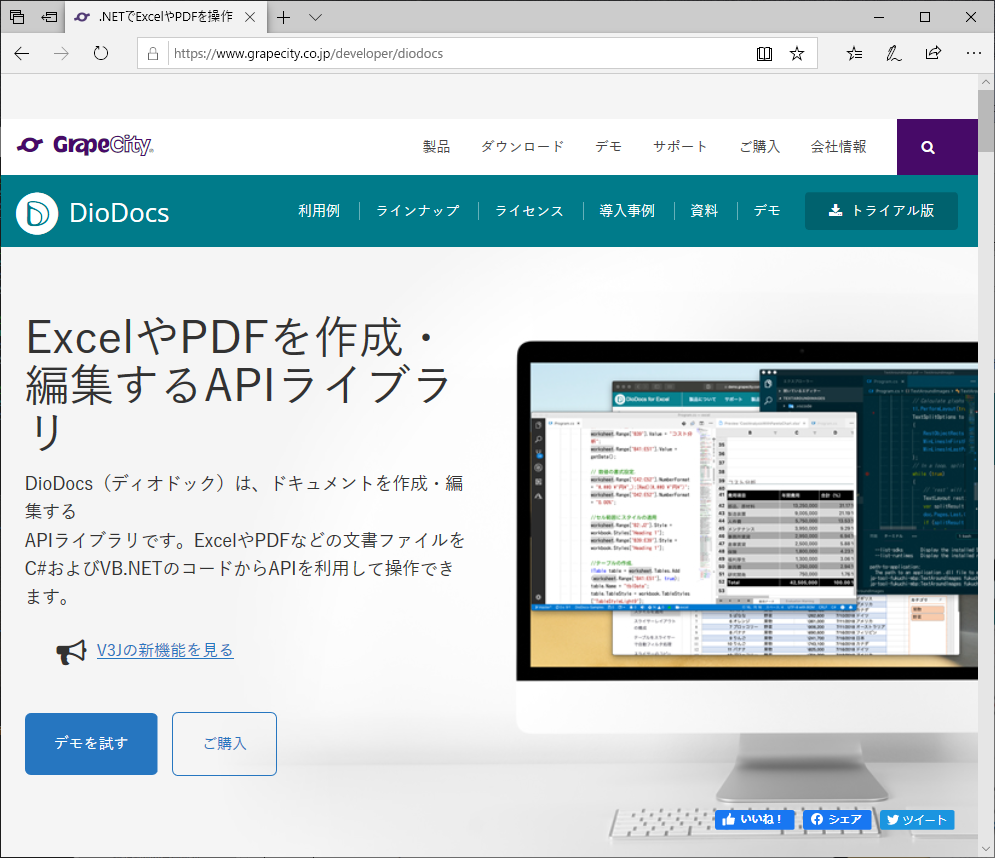Go to ライセンス in DioDocs bar
The image size is (995, 858).
[x=529, y=211]
